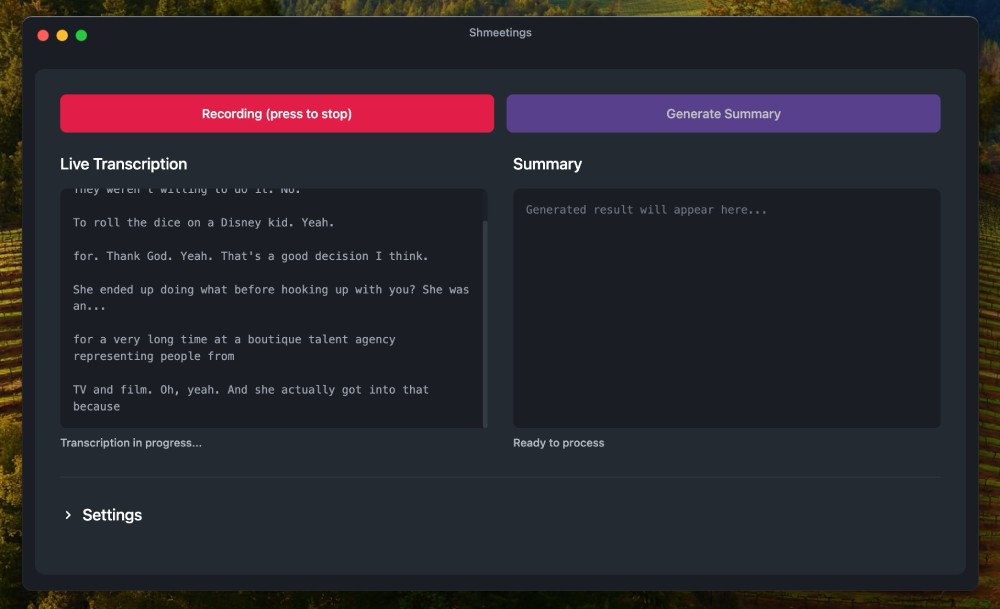Click the green zoom window control
This screenshot has width=1000, height=609.
tap(79, 33)
